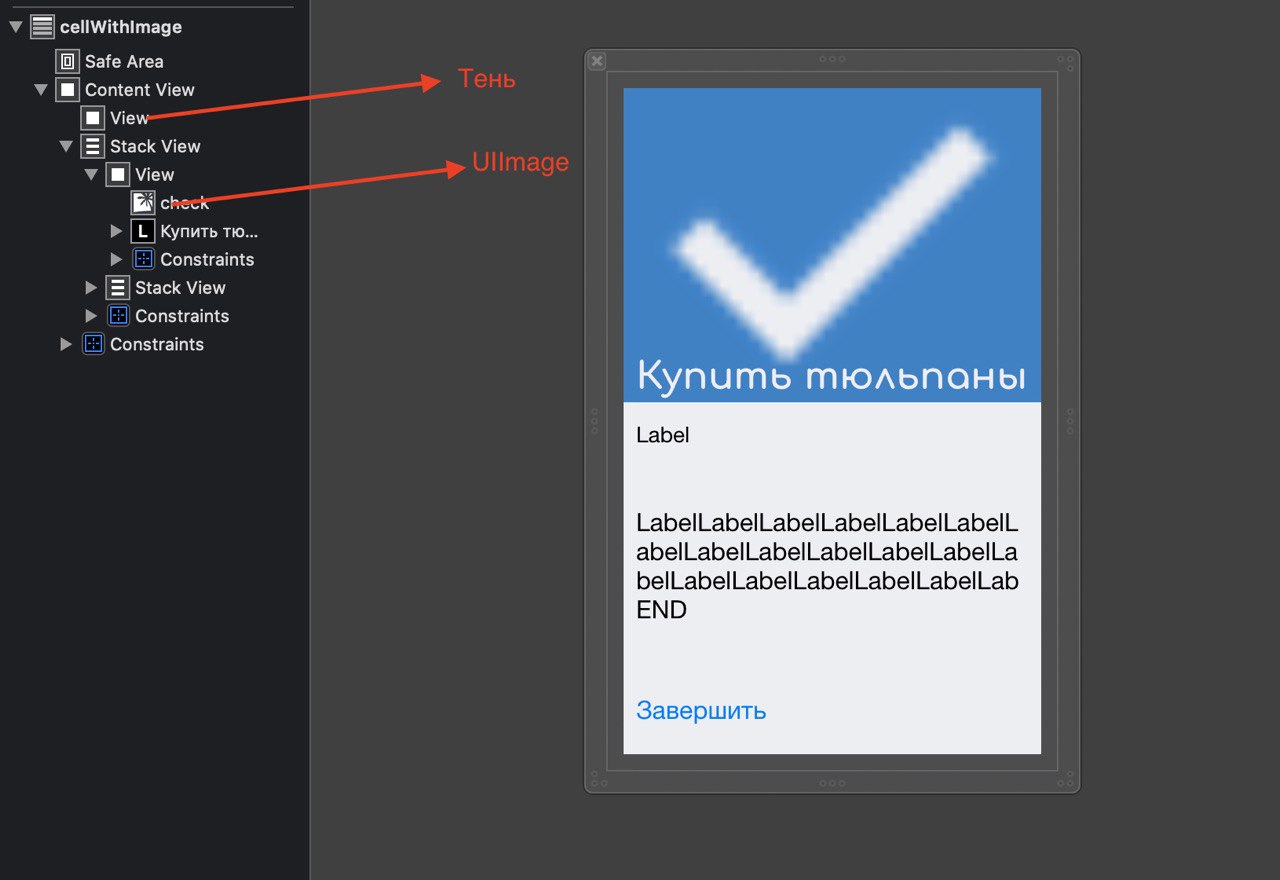Click the Завершить button in the cell
The width and height of the screenshot is (1280, 880).
(701, 711)
